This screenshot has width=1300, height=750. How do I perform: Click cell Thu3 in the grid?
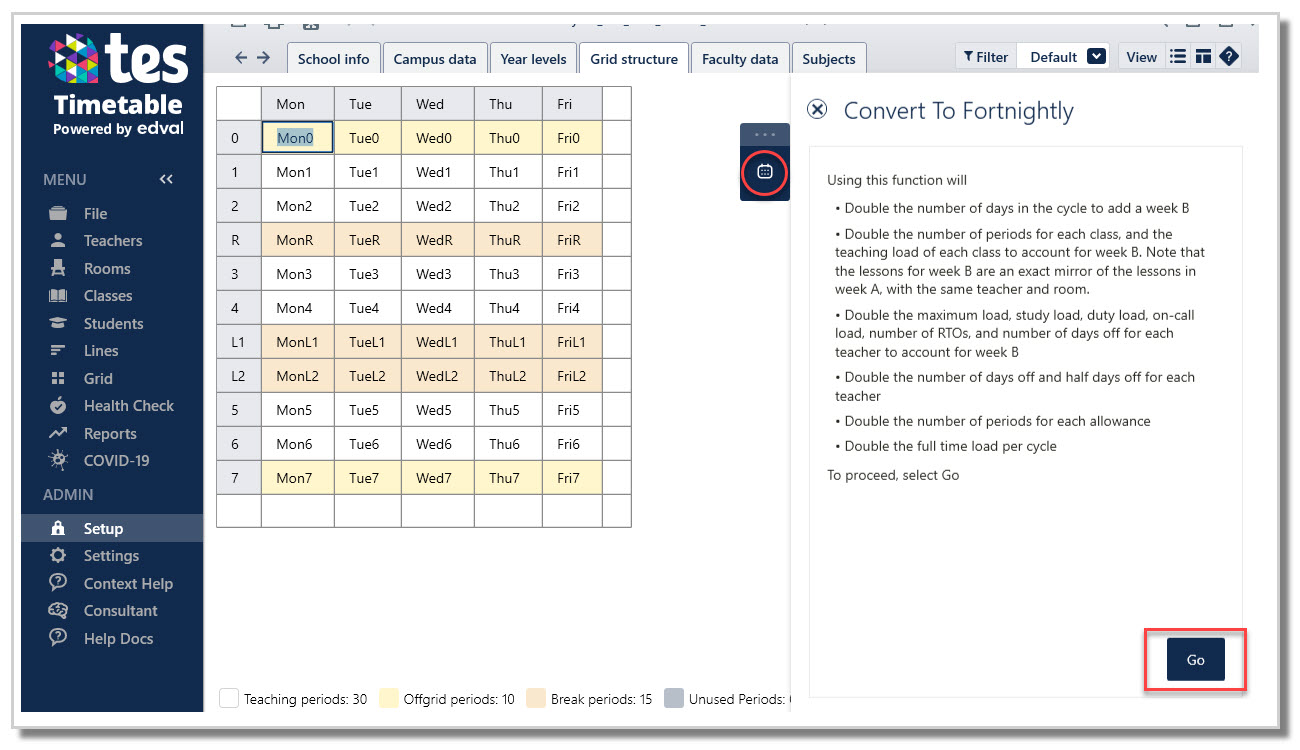[509, 274]
